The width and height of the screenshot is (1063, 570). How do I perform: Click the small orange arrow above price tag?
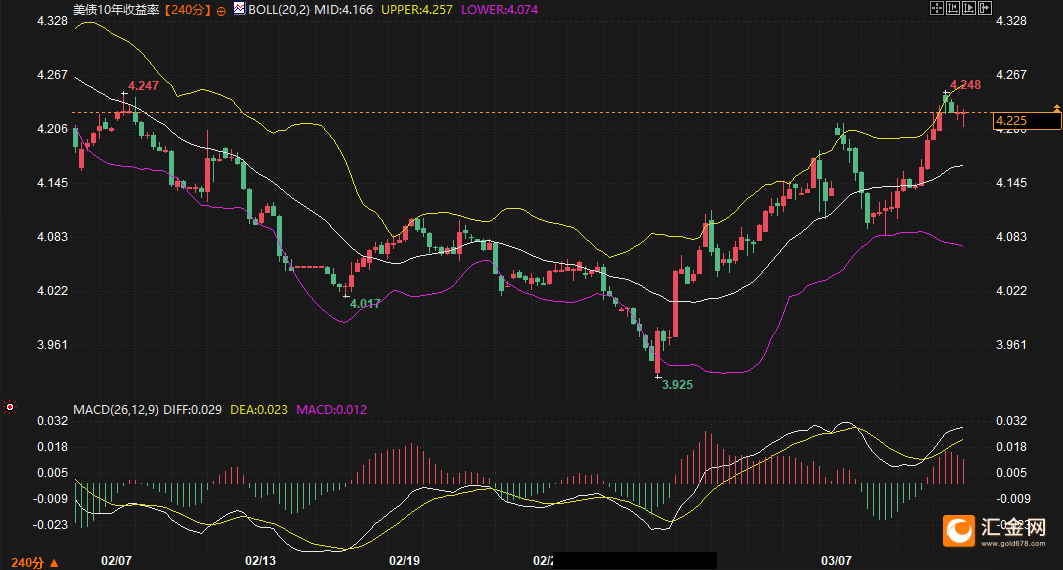pos(1056,108)
